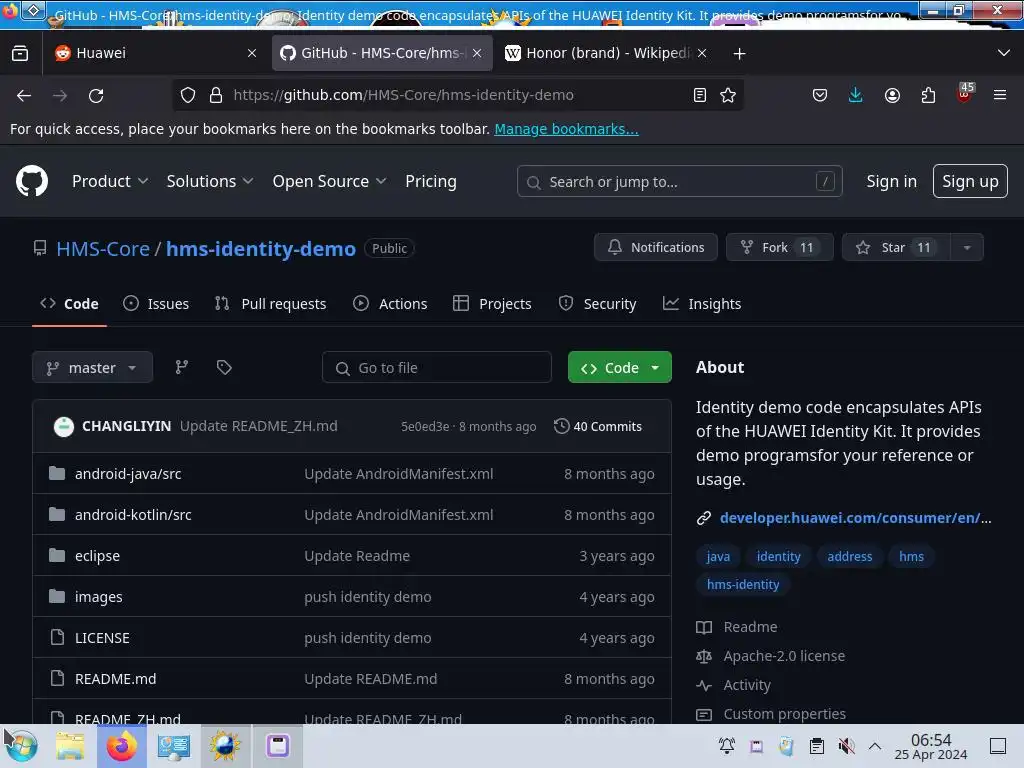This screenshot has height=768, width=1024.
Task: Click the Notifications button
Action: [656, 248]
